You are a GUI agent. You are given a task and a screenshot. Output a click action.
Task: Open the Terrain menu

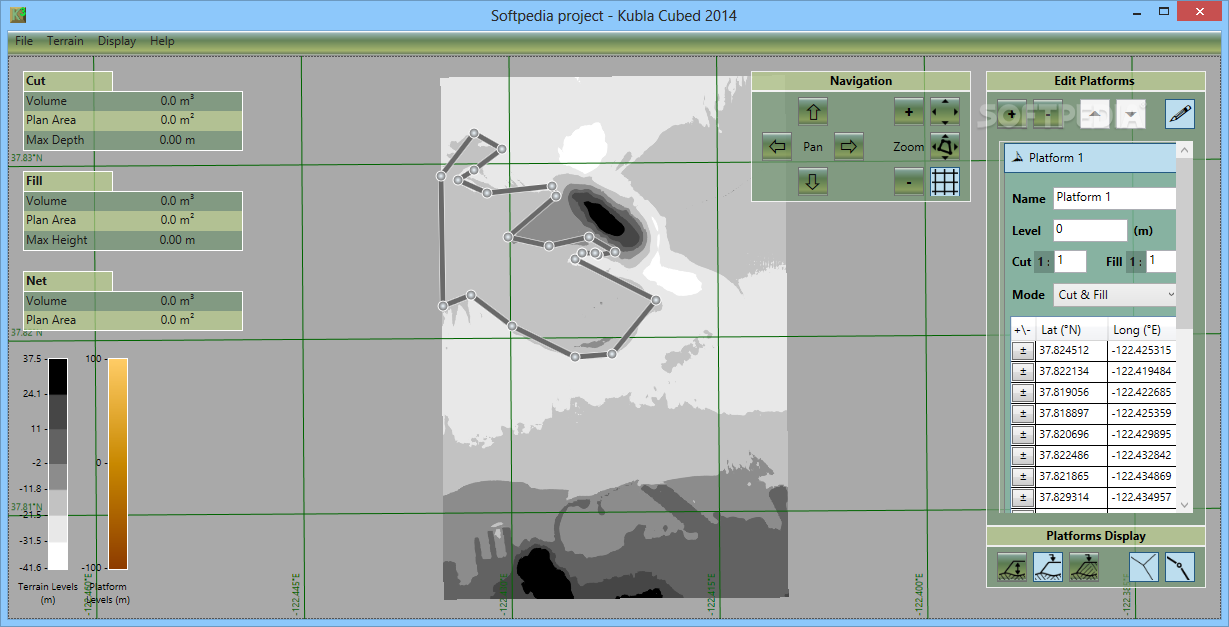[x=65, y=41]
